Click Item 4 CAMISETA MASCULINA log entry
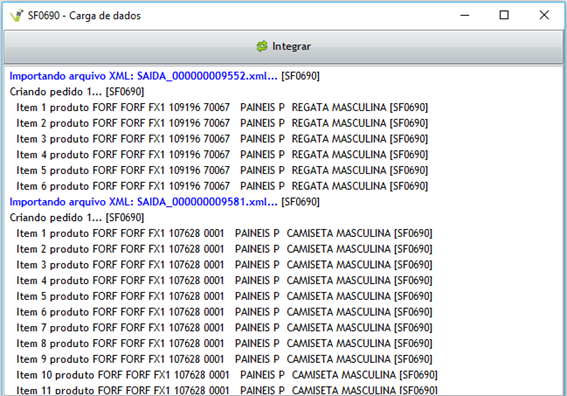 [224, 281]
